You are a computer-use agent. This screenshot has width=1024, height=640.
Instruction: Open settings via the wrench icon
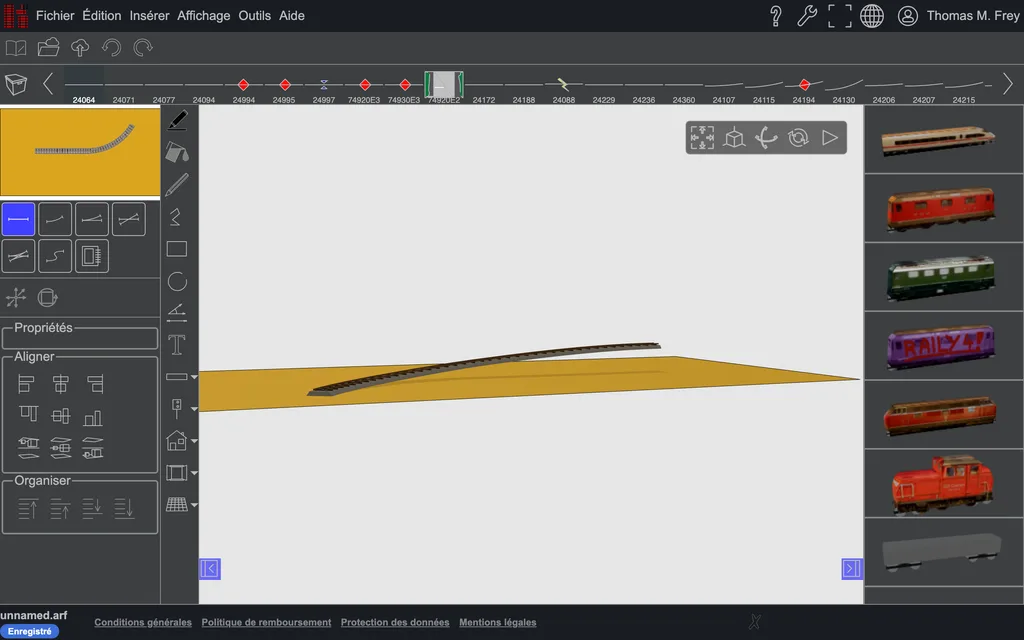tap(807, 16)
